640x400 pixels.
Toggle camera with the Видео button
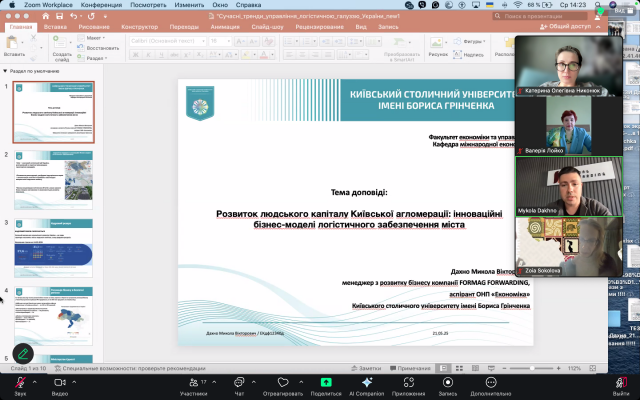(x=59, y=383)
